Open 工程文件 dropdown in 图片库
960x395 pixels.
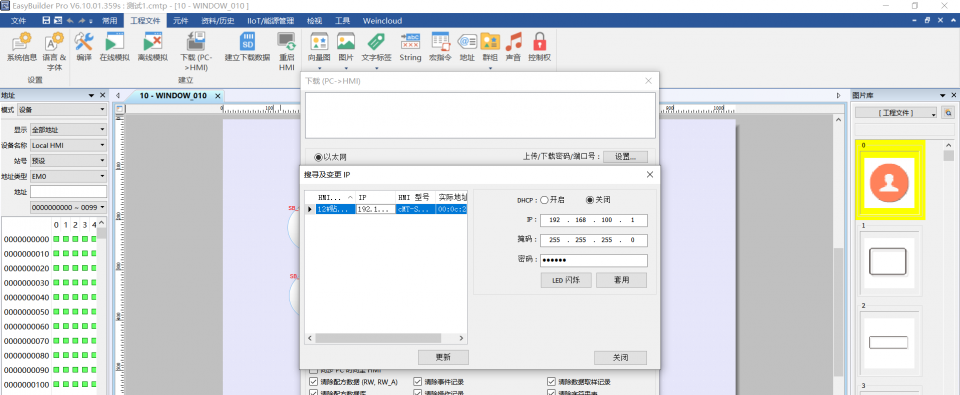pos(896,113)
